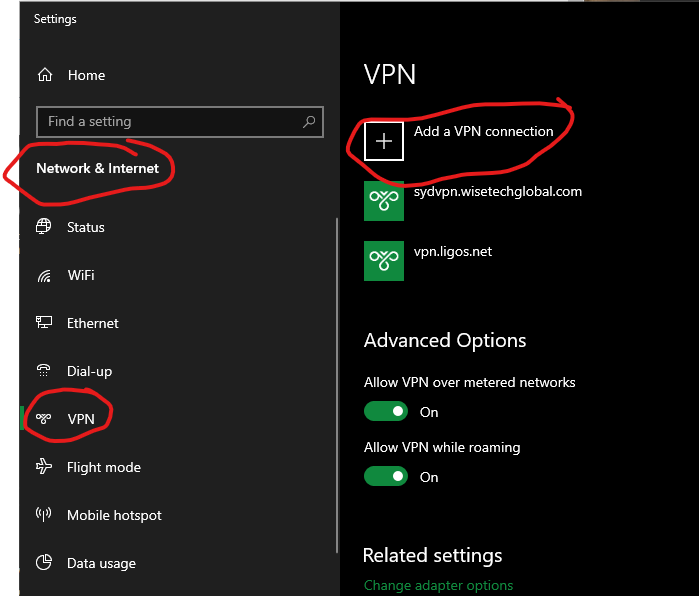Select the Flight mode airplane icon
This screenshot has height=596, width=699.
44,466
